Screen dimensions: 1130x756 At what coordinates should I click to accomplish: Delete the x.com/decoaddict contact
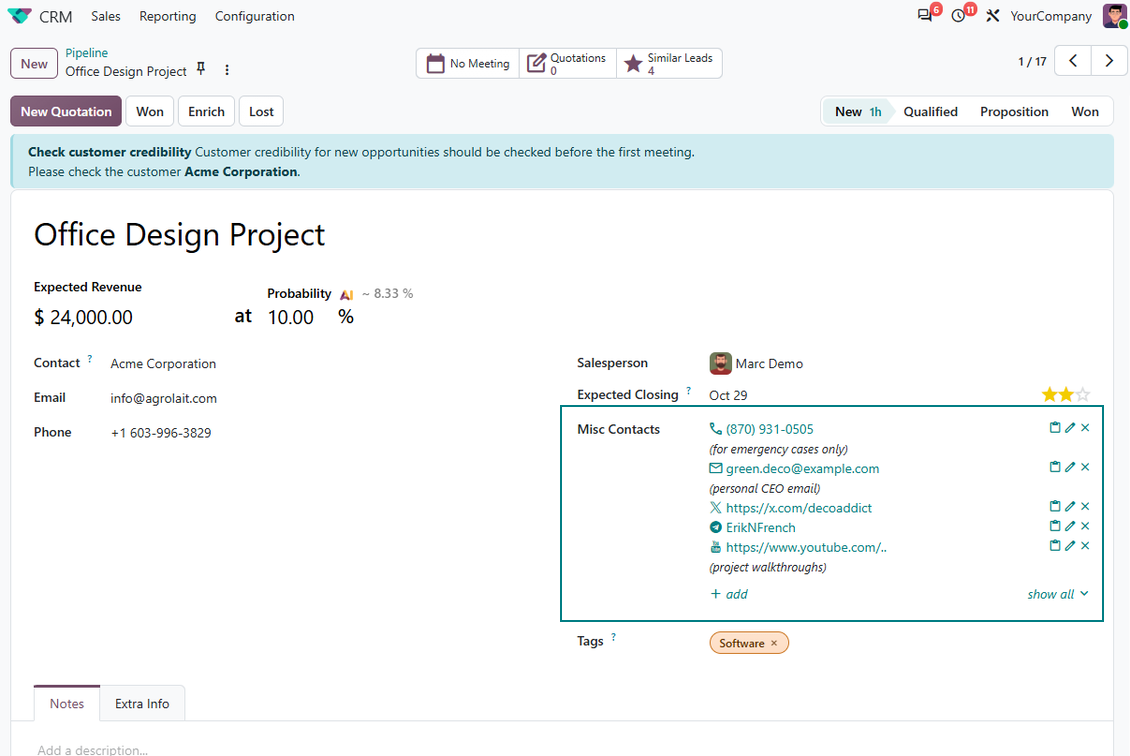pos(1085,506)
